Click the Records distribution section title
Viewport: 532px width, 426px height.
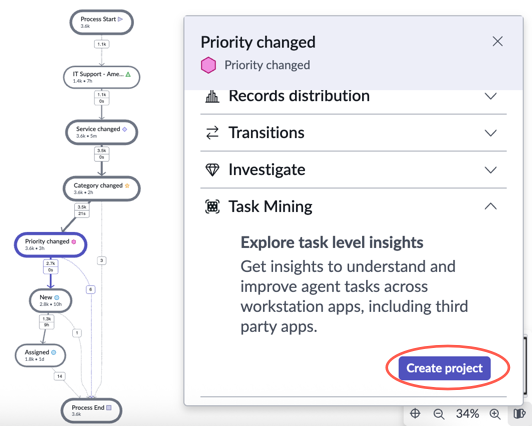(299, 96)
